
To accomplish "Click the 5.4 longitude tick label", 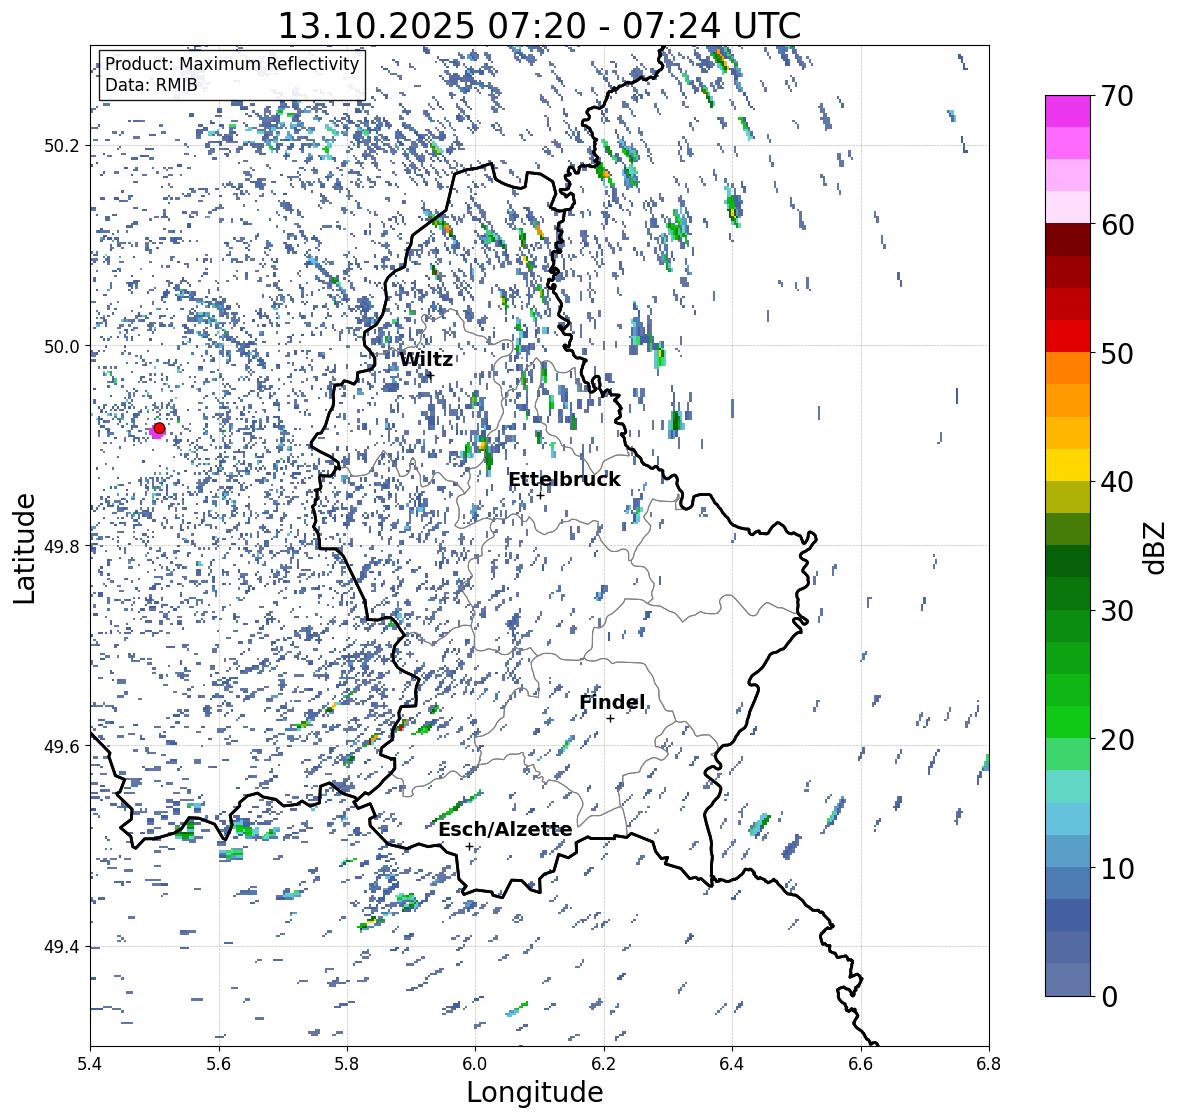I will pyautogui.click(x=90, y=1063).
